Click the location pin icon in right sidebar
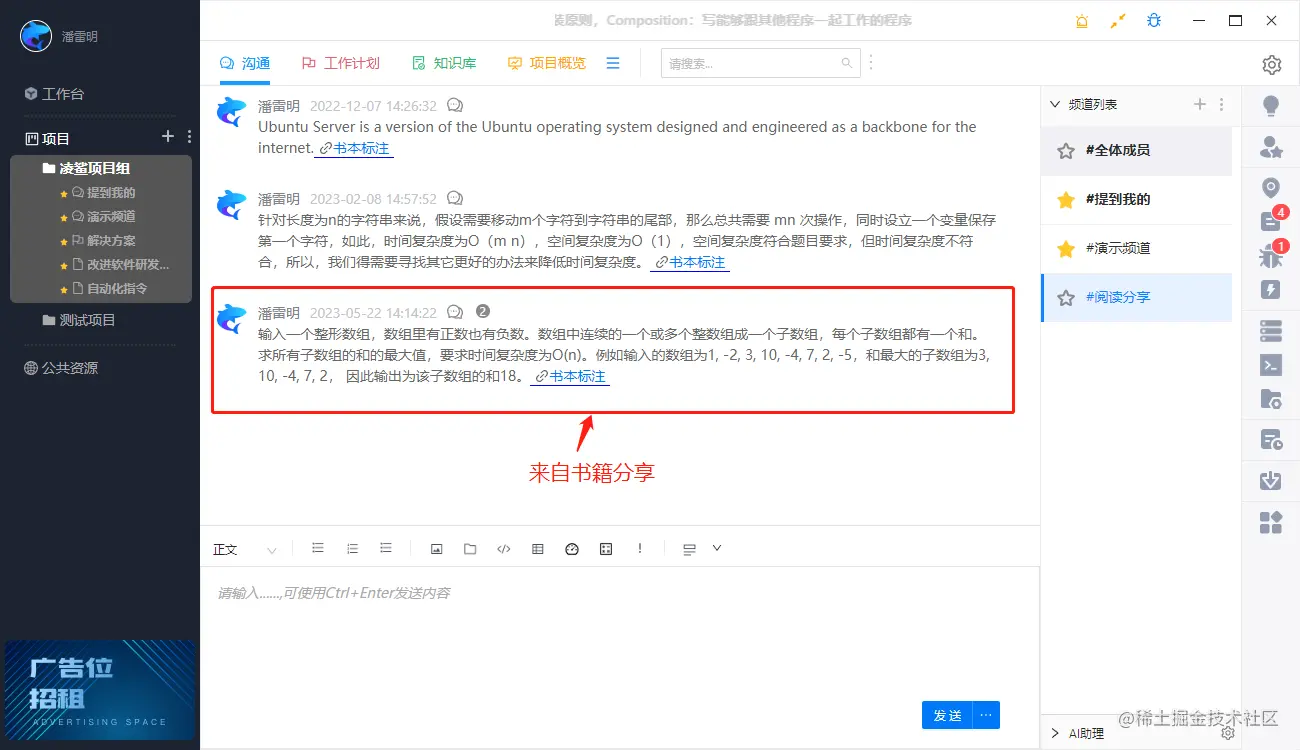The height and width of the screenshot is (750, 1300). click(1271, 188)
